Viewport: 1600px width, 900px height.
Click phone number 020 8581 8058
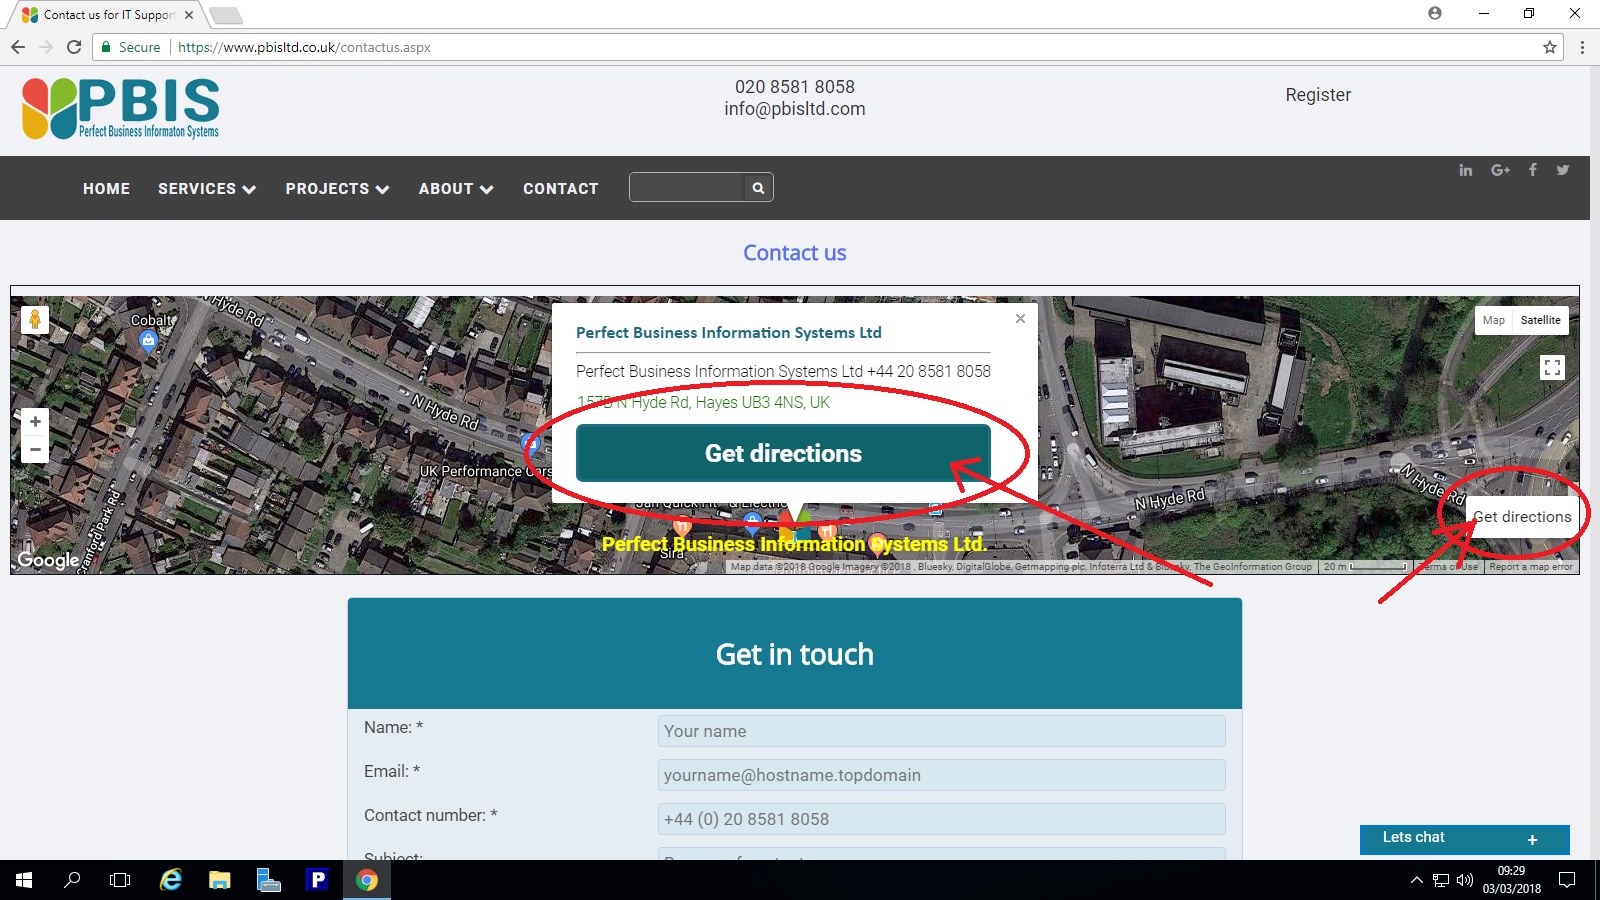[795, 87]
